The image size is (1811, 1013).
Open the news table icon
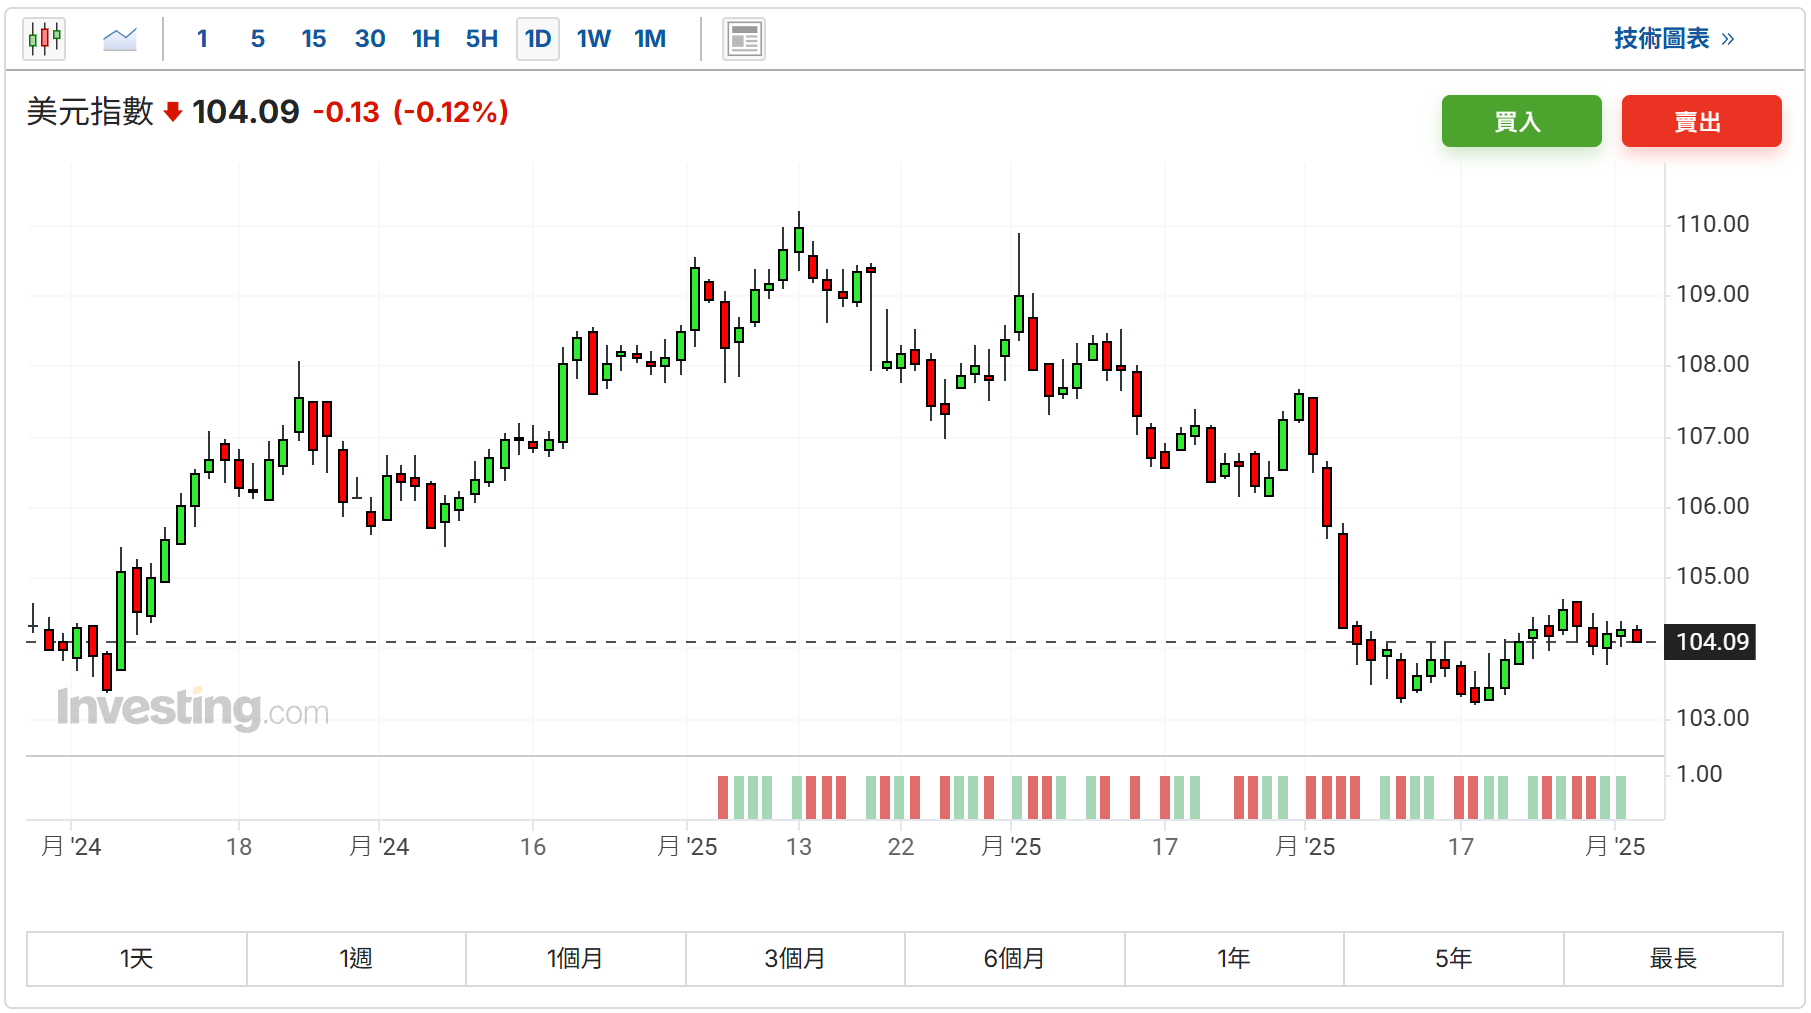click(x=744, y=39)
